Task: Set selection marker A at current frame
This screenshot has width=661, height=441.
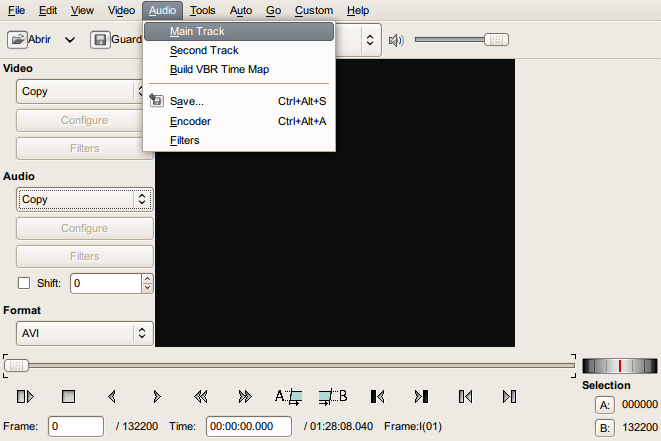Action: [x=288, y=397]
